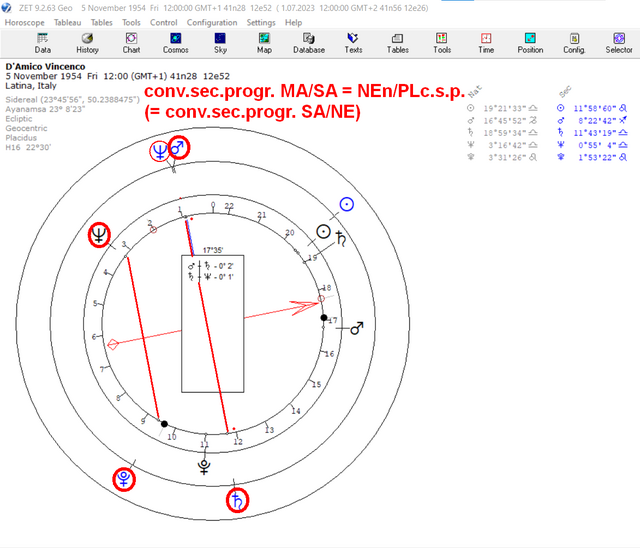Select the circled blue Pluto glyph on chart
This screenshot has height=548, width=640.
pos(124,479)
